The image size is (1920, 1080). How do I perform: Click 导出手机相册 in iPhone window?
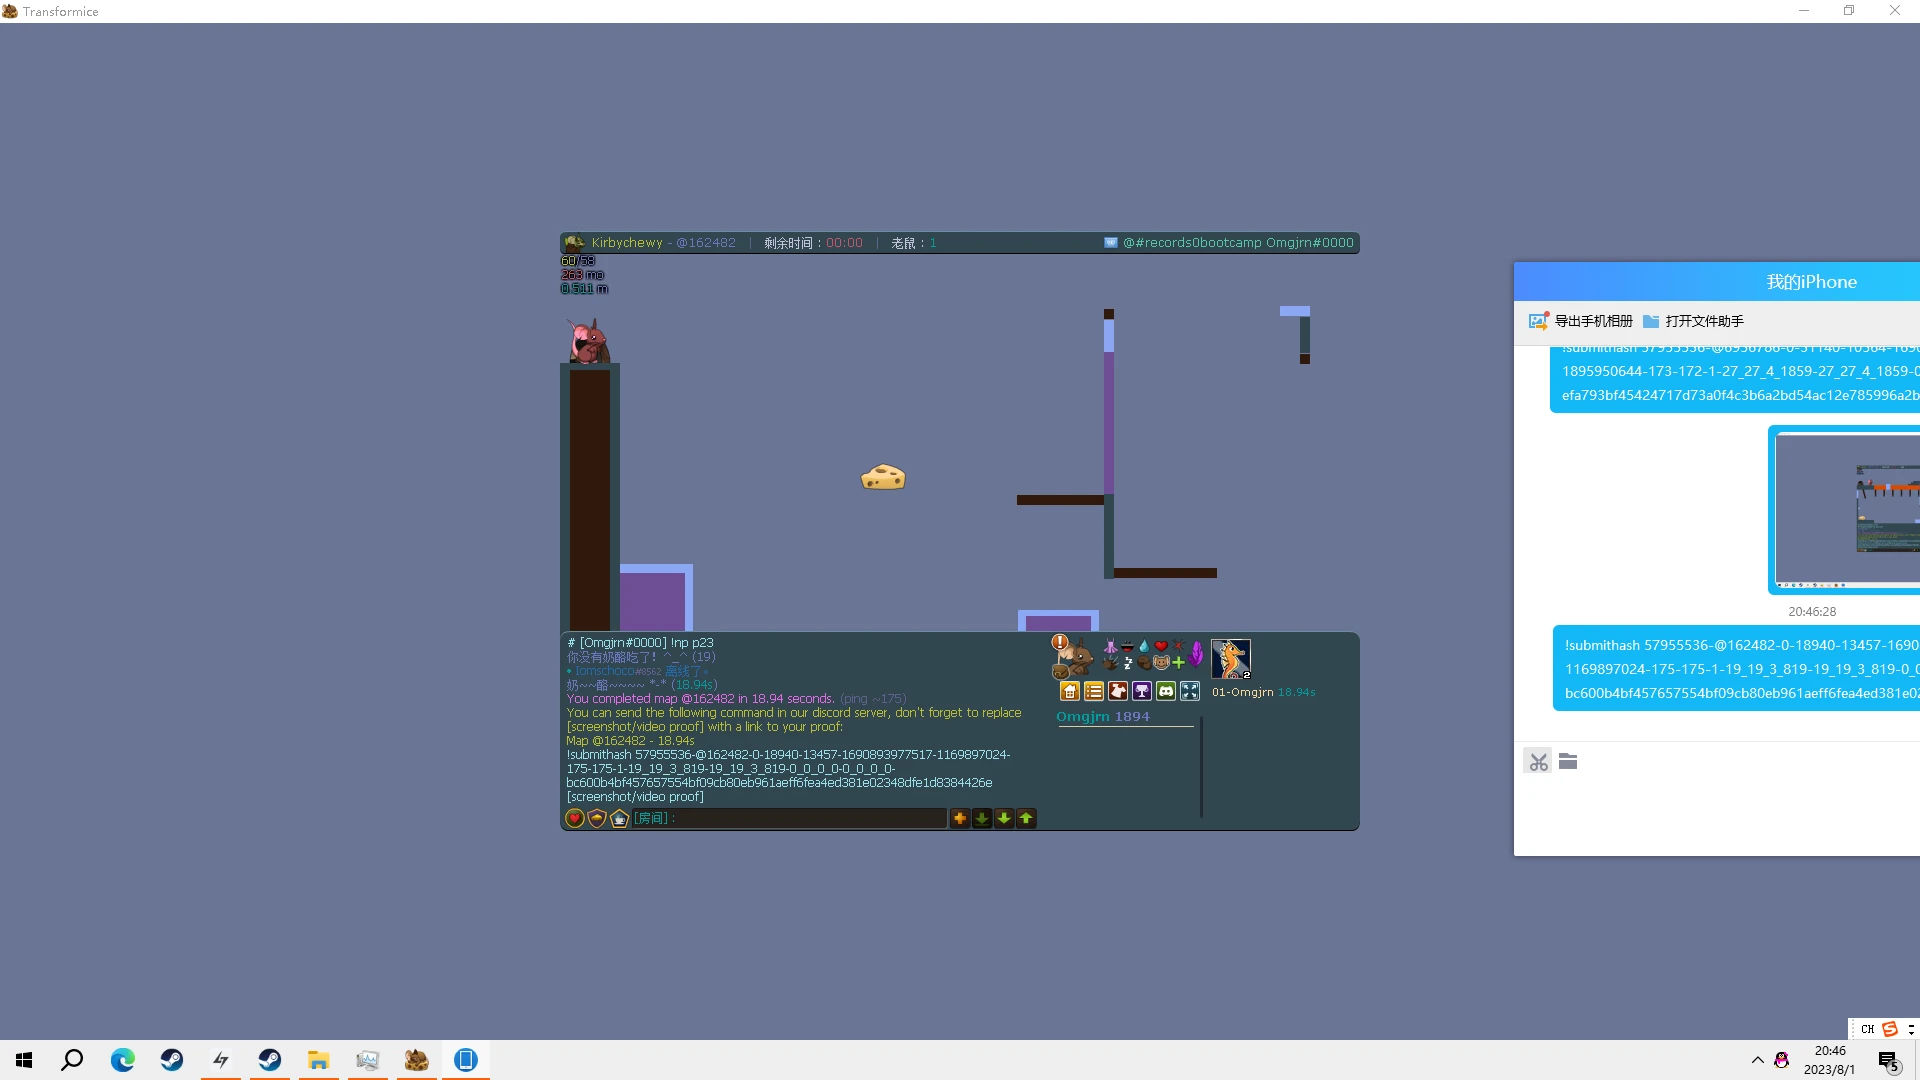1581,321
